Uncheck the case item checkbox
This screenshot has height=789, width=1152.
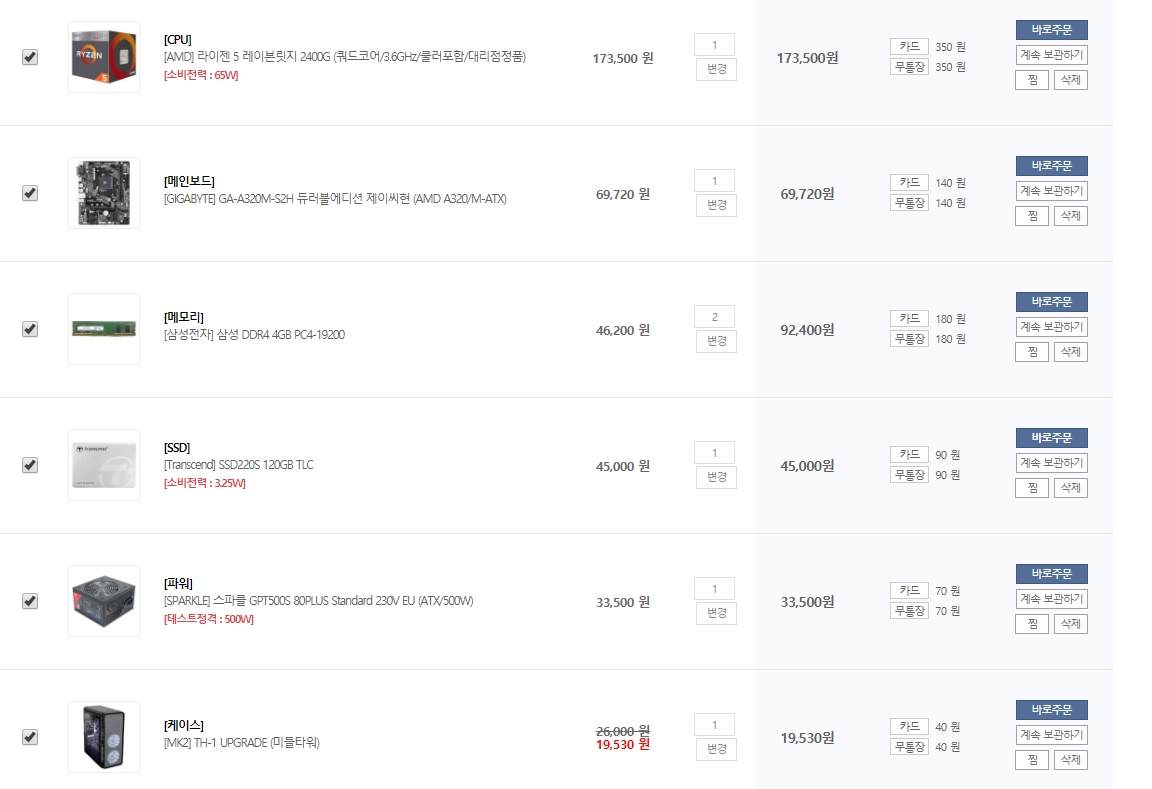pos(30,737)
